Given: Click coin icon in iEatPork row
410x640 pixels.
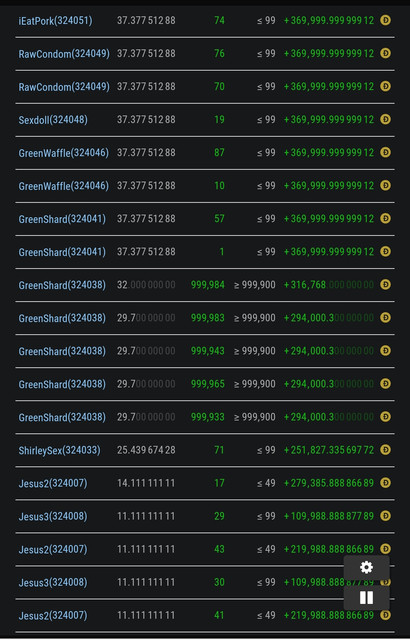Looking at the screenshot, I should coord(385,20).
